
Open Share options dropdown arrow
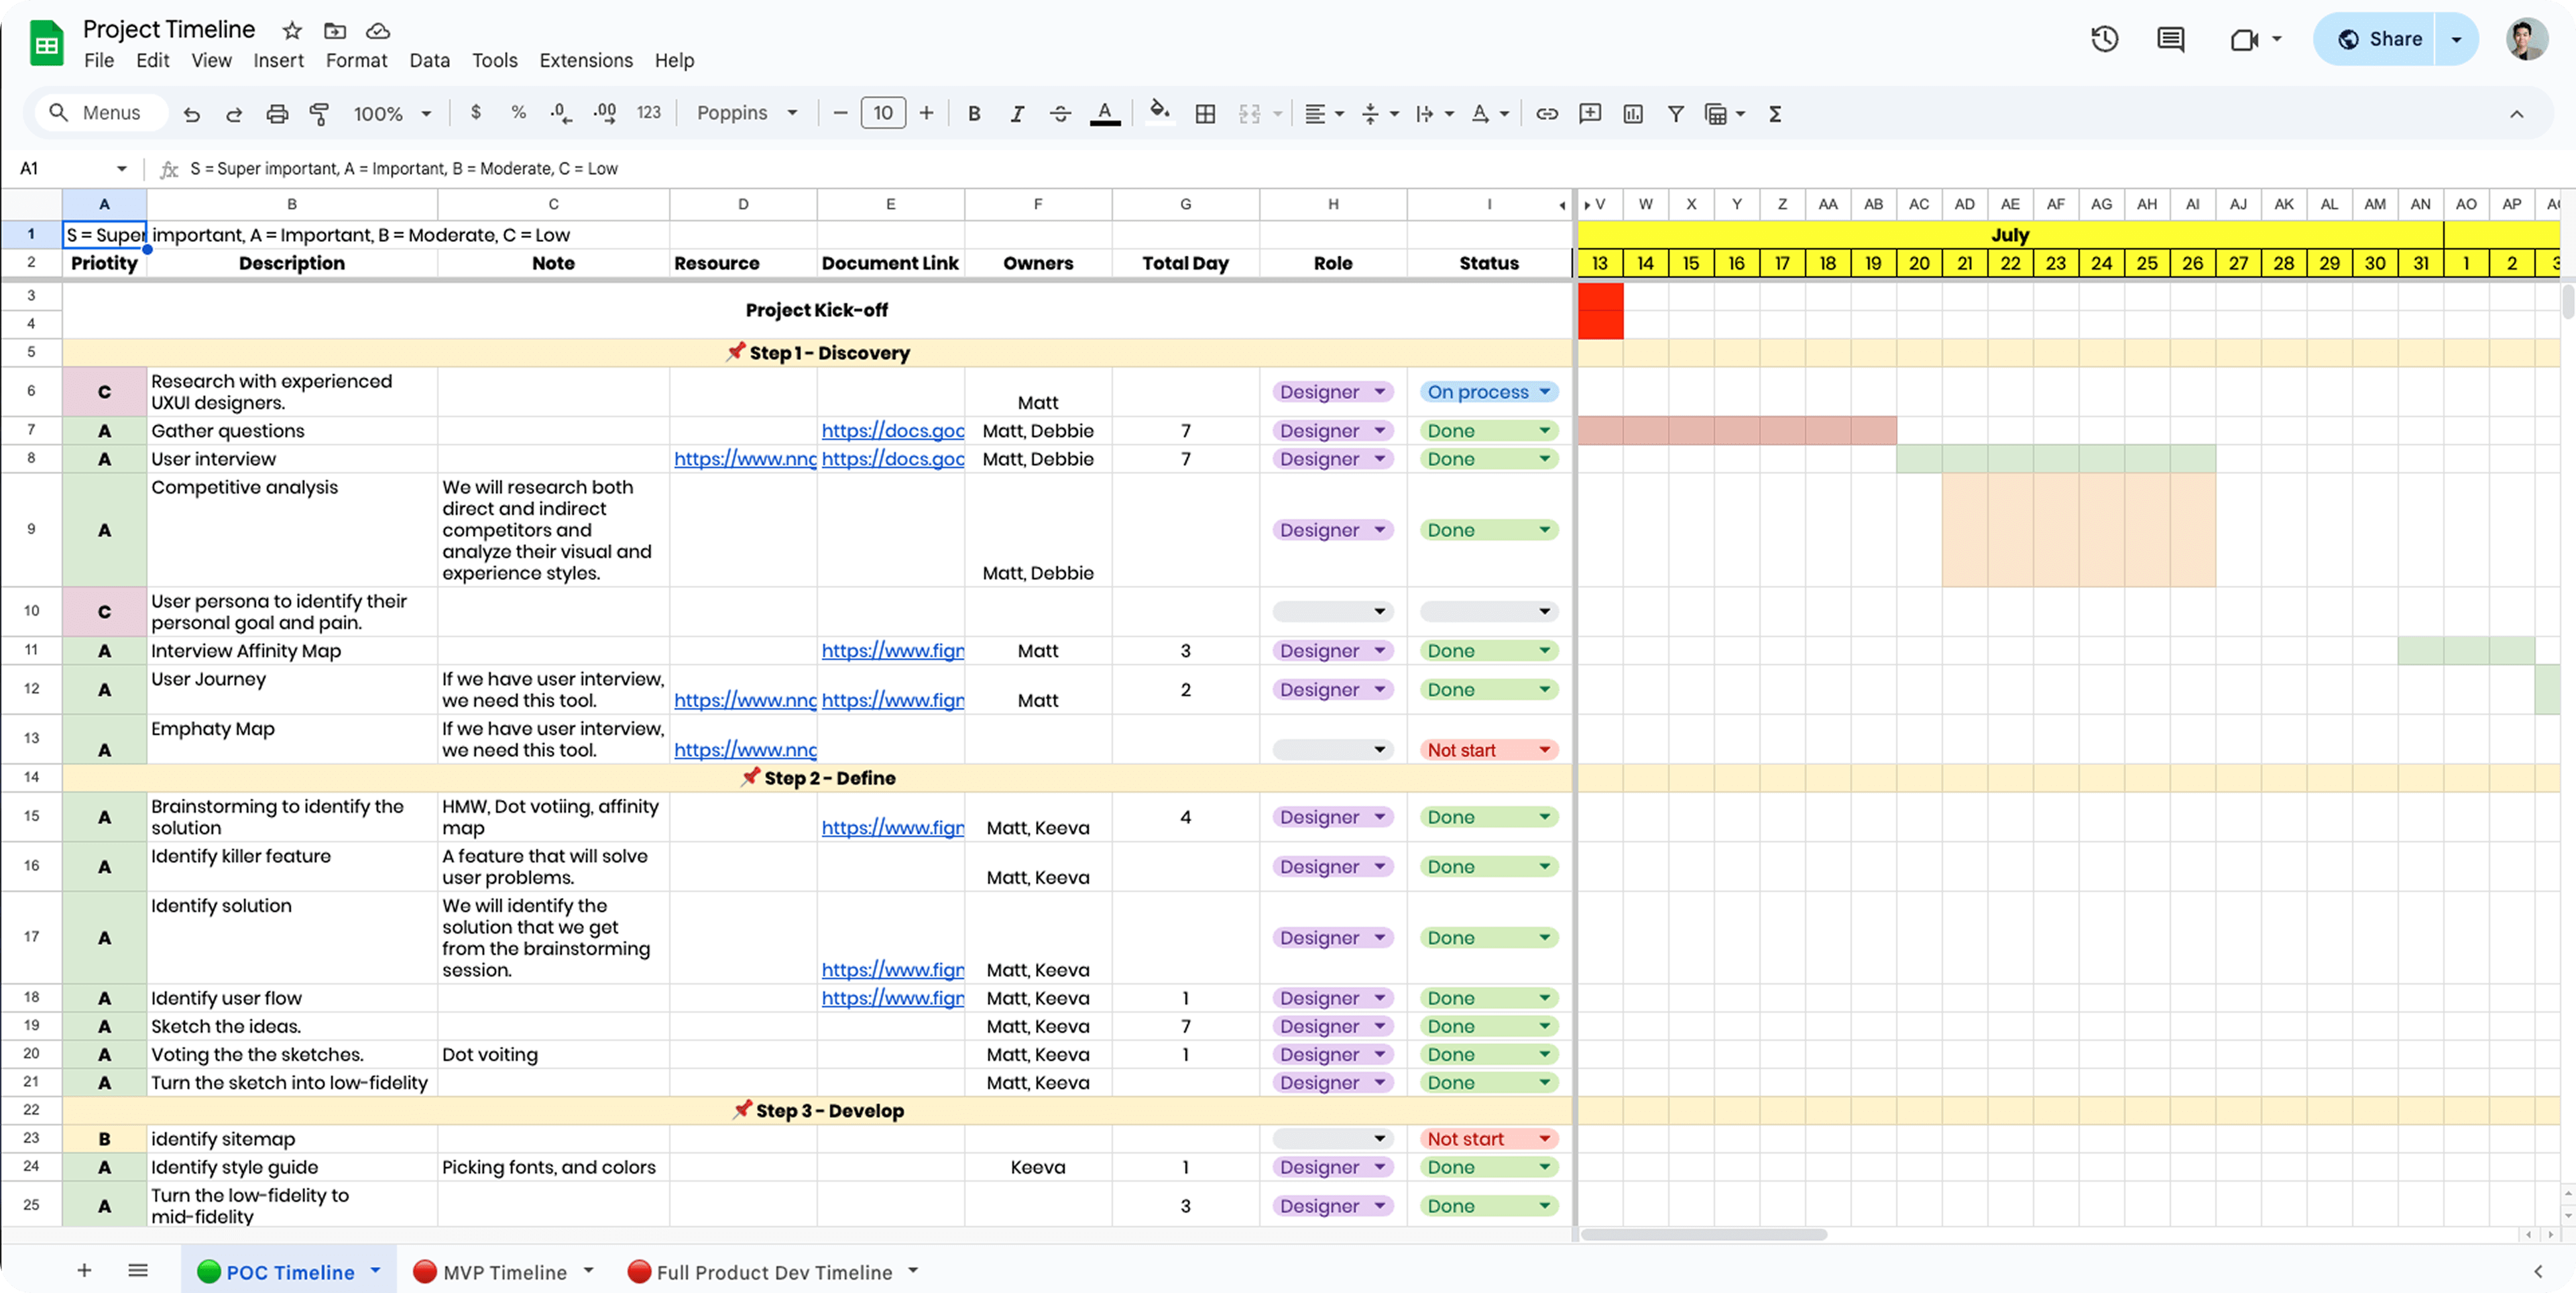2456,39
